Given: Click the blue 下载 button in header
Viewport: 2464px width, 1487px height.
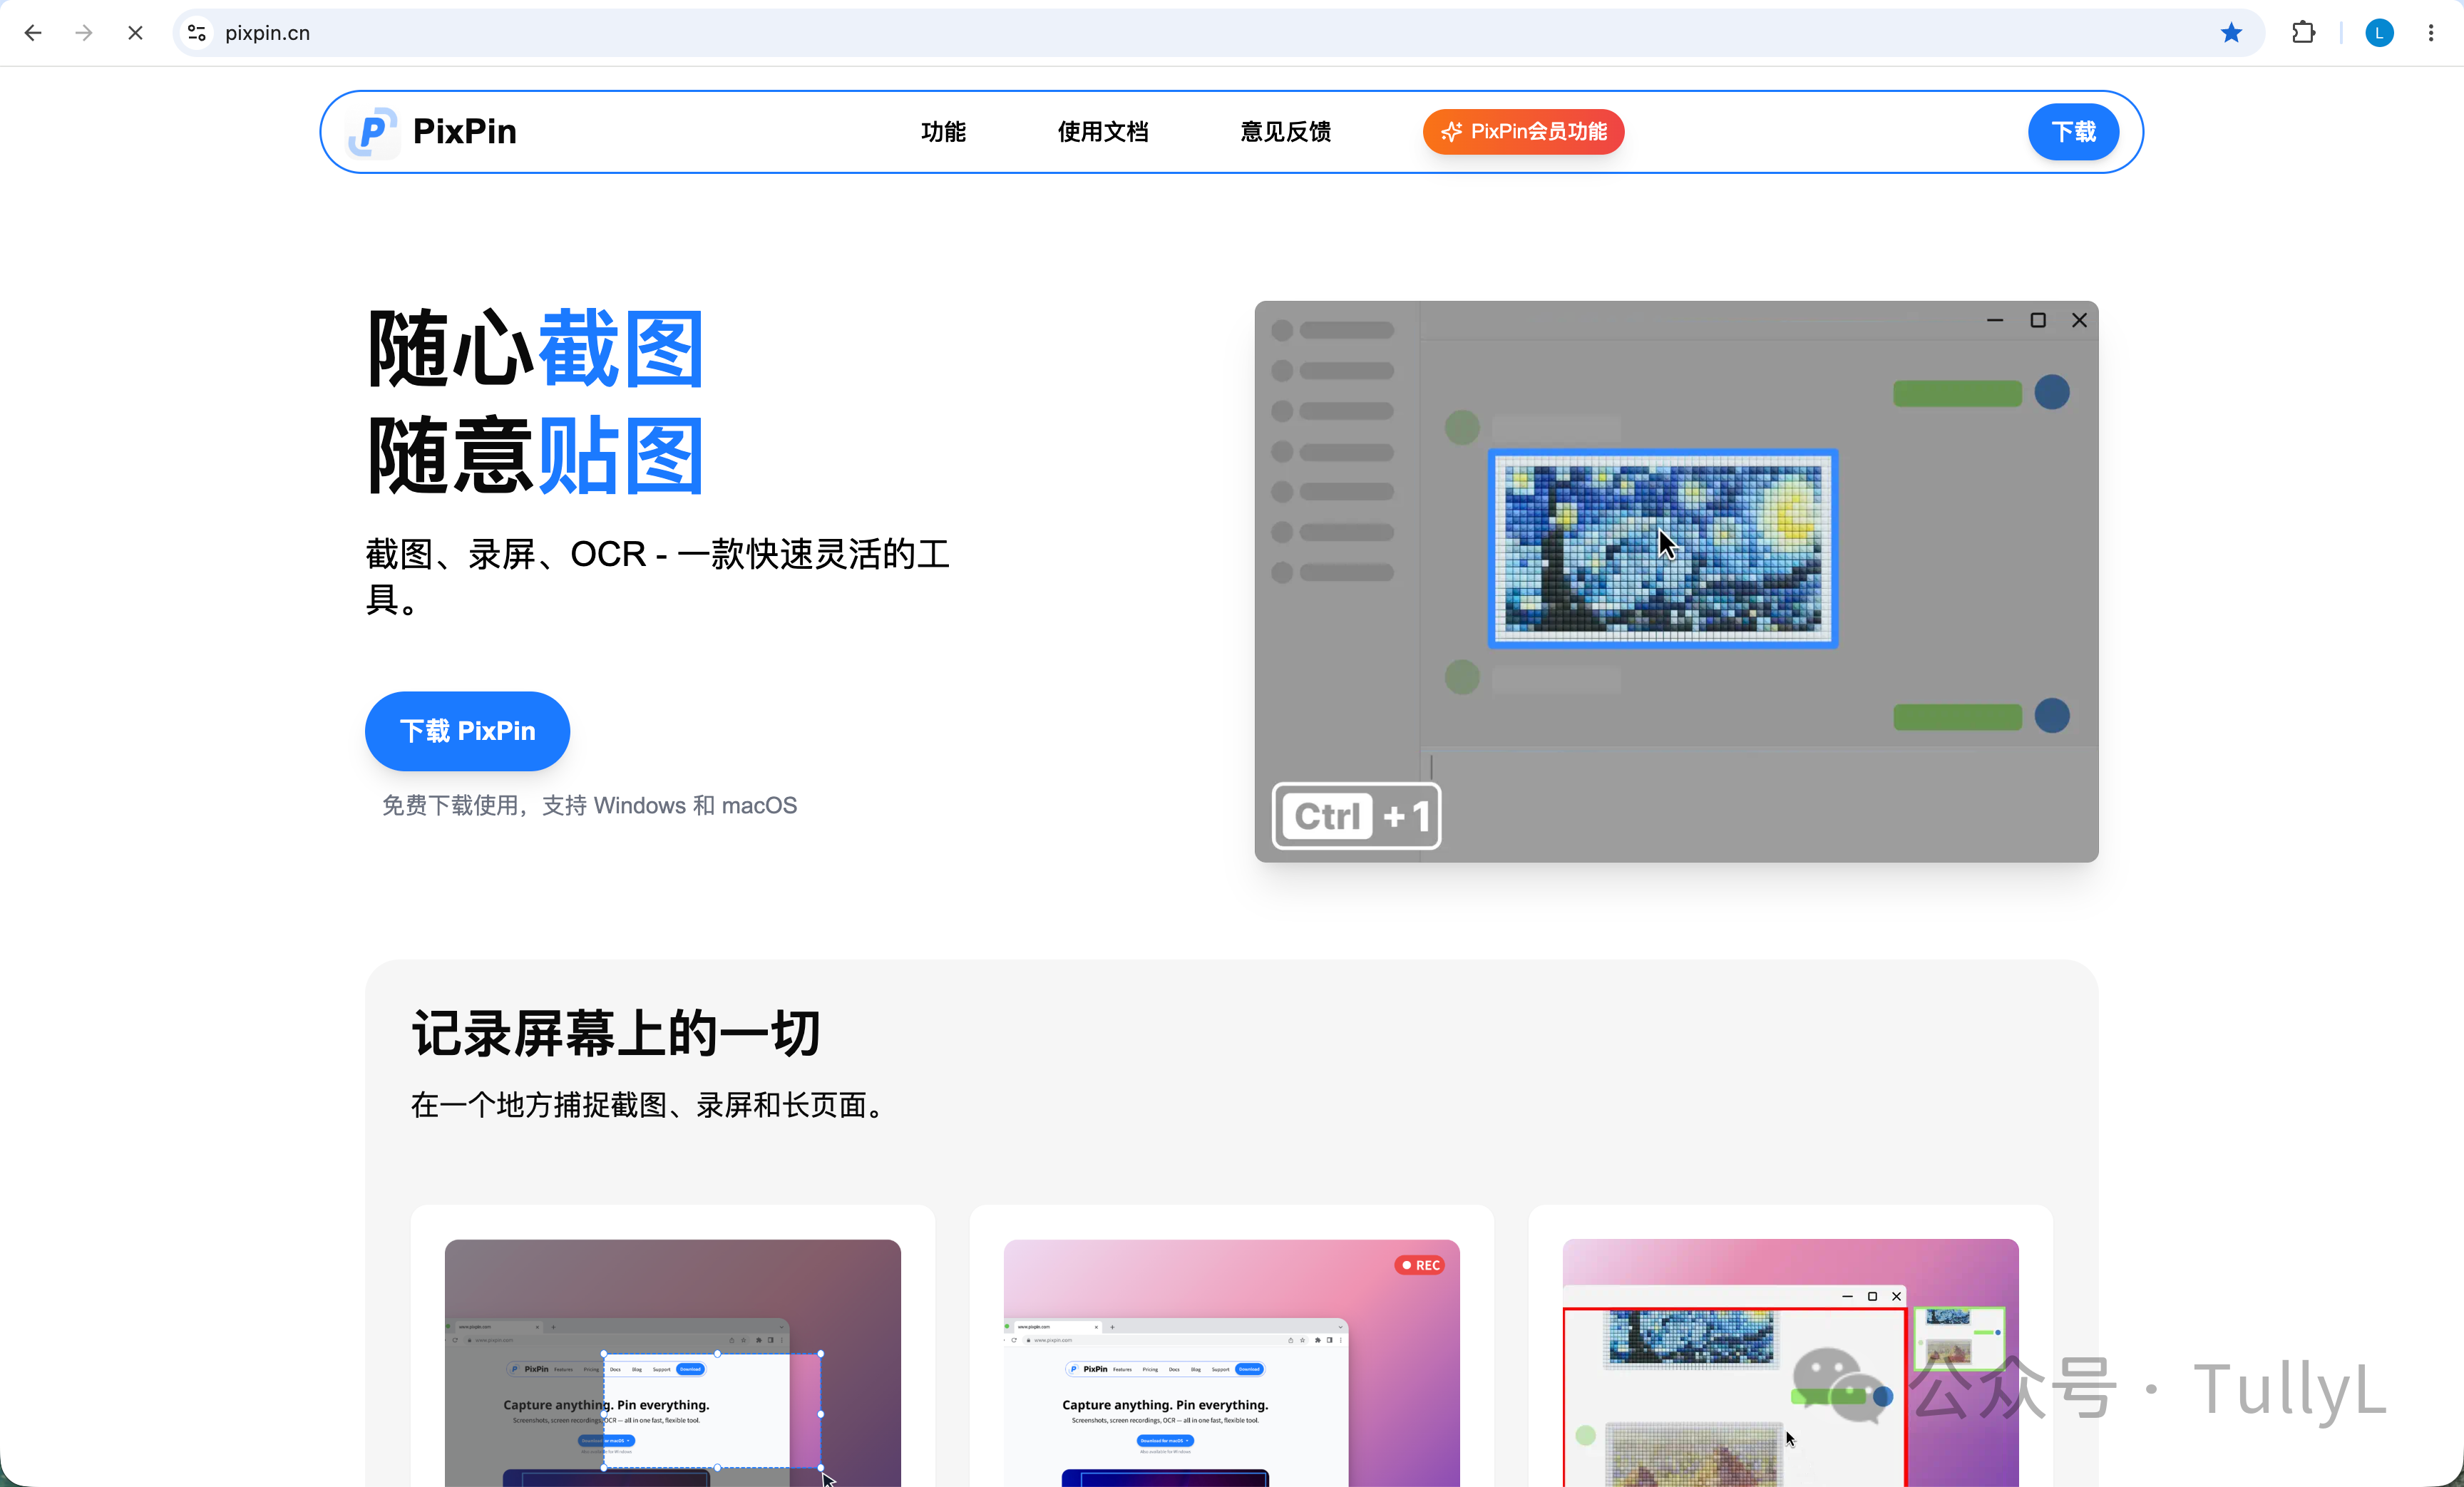Looking at the screenshot, I should pyautogui.click(x=2073, y=131).
